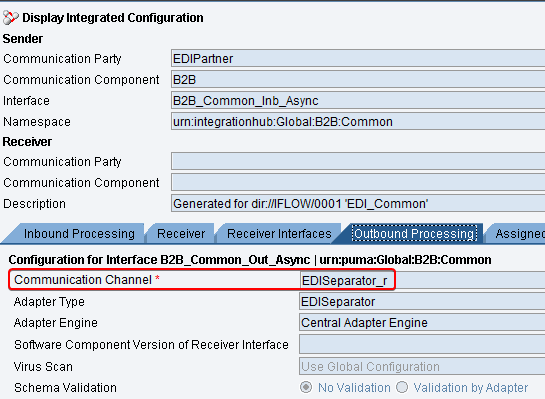Click the Receiver section heading
Screen dimensions: 545x399
pos(27,142)
